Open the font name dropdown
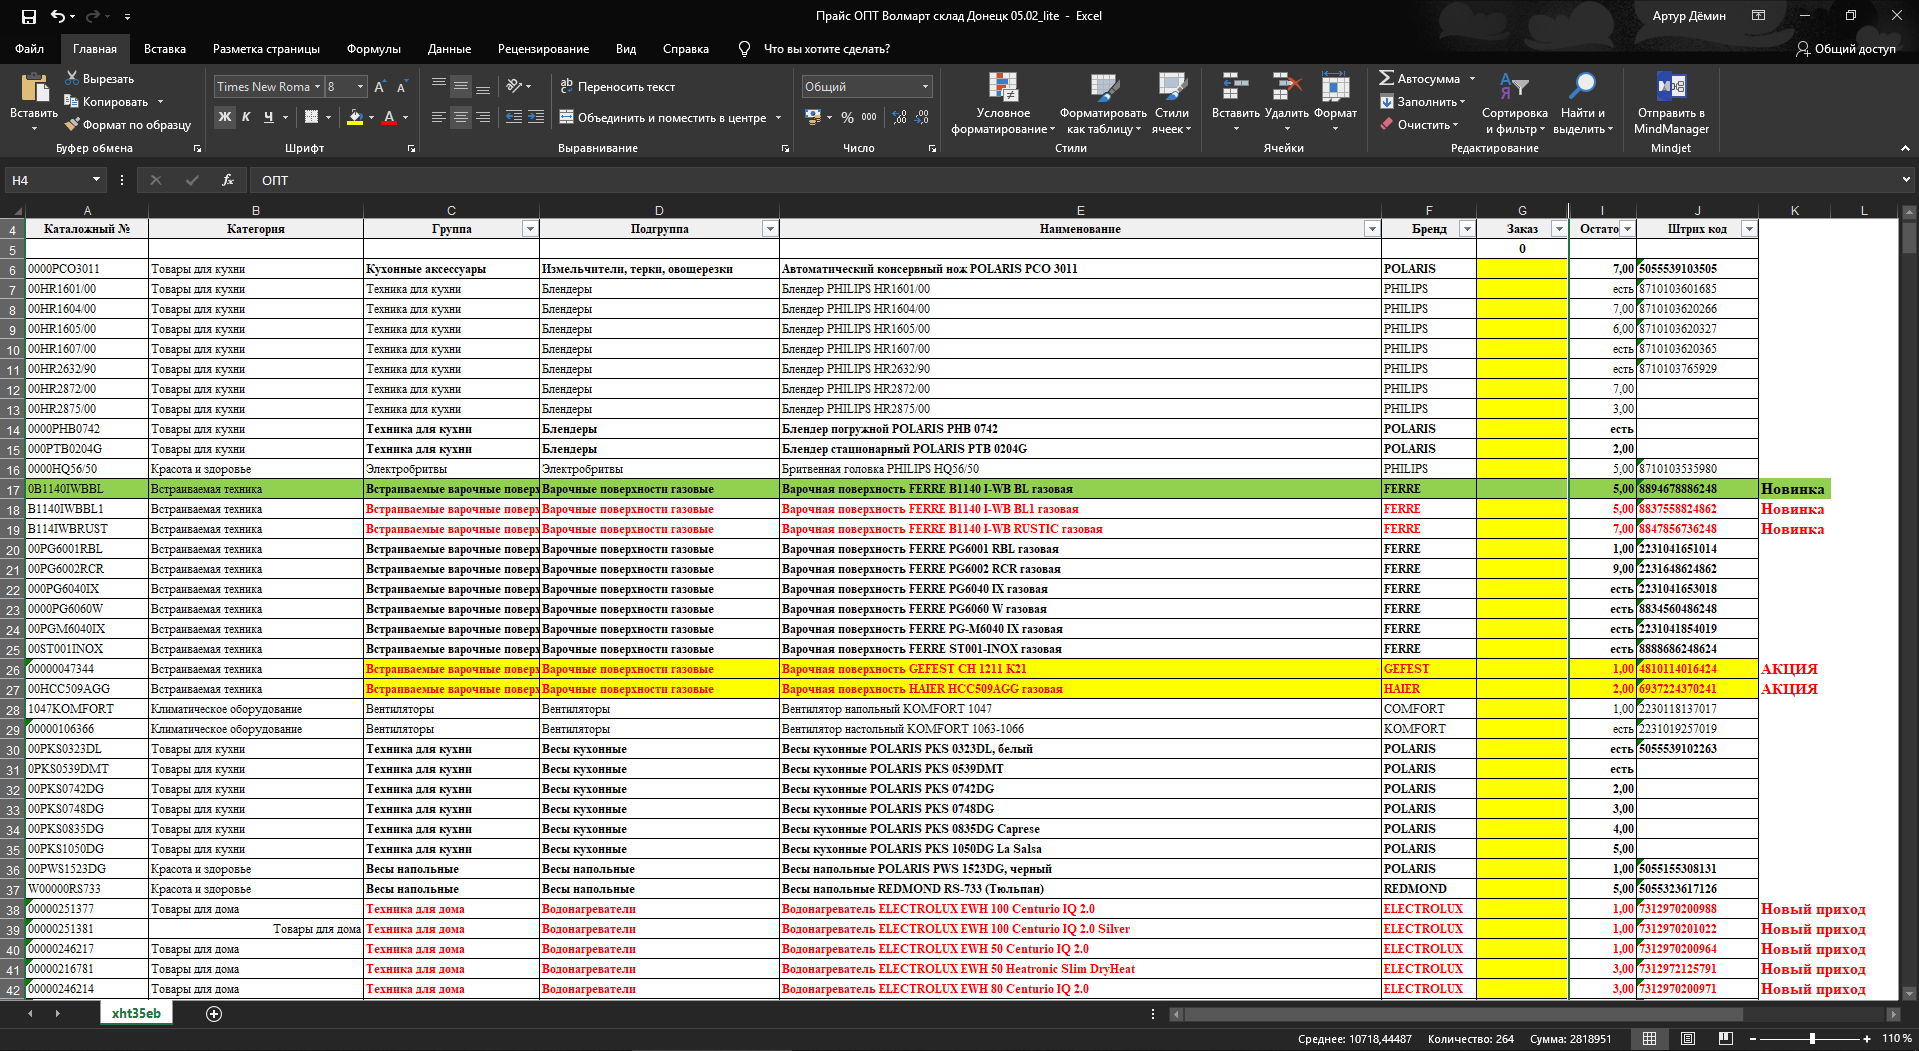 pos(317,87)
